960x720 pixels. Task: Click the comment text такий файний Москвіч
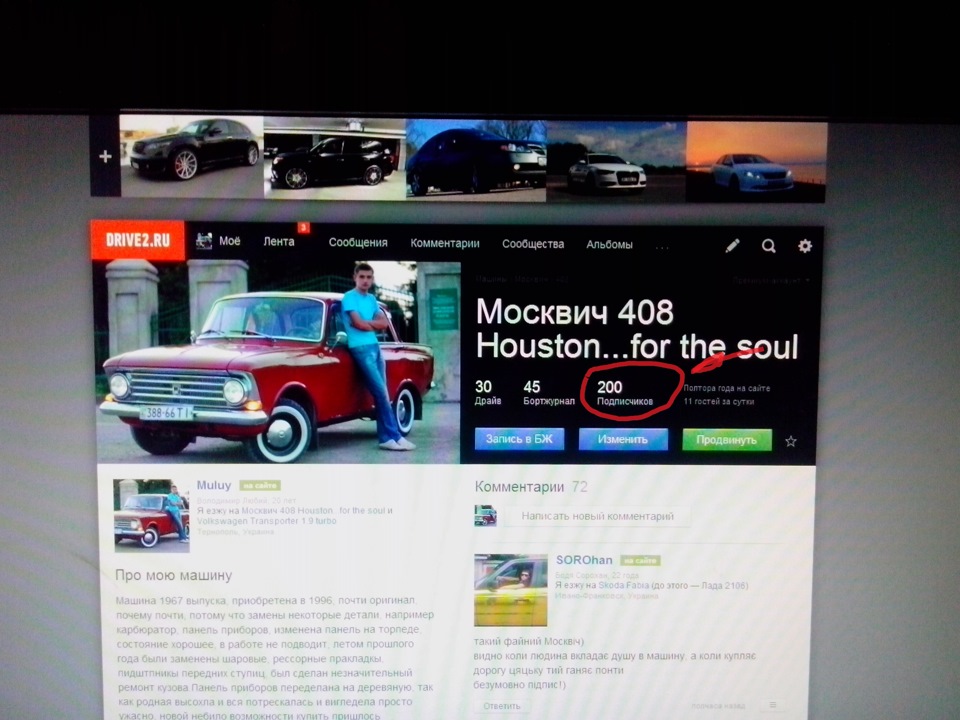(x=529, y=641)
